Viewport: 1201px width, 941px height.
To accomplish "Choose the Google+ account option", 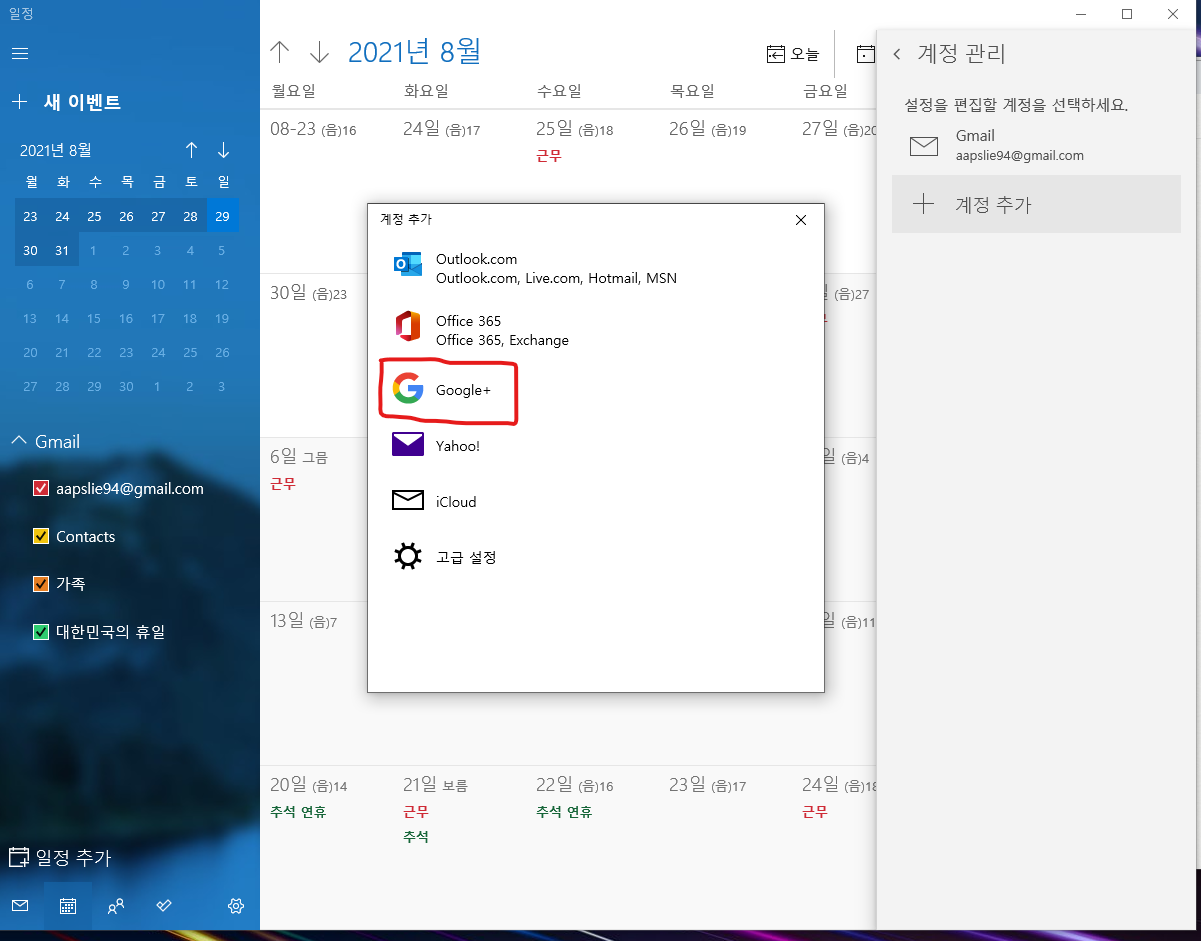I will click(596, 390).
